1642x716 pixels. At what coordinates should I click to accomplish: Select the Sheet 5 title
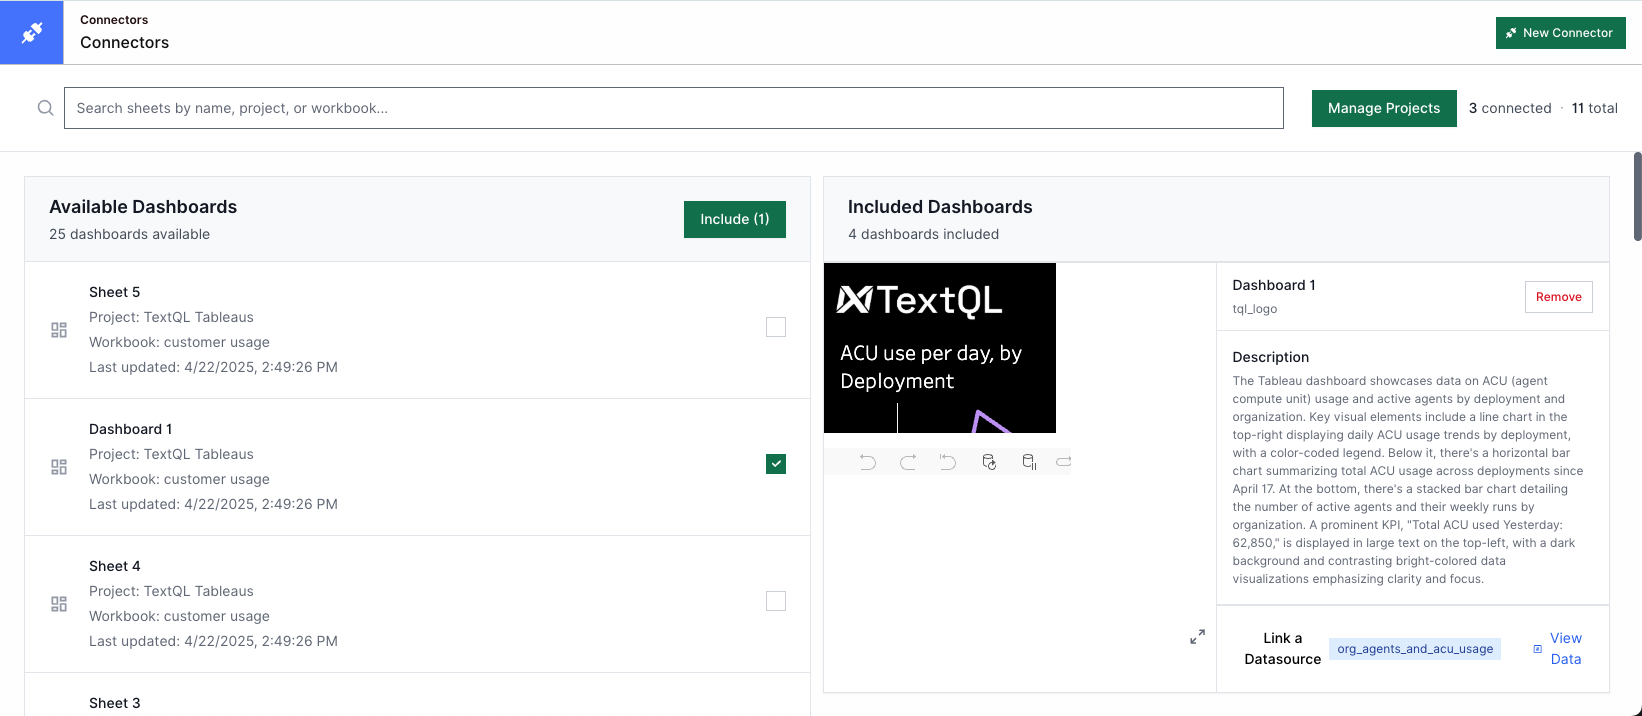(x=115, y=292)
